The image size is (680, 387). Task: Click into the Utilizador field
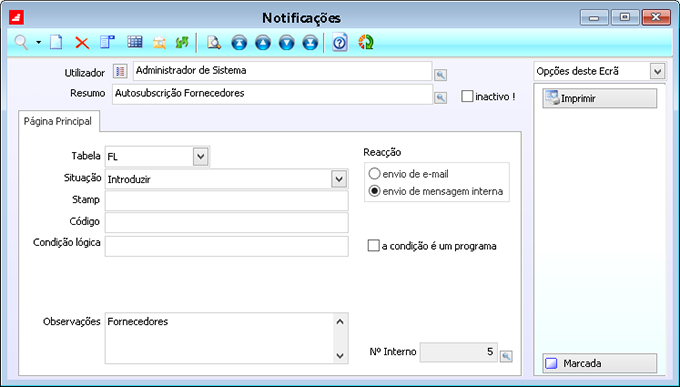[283, 71]
